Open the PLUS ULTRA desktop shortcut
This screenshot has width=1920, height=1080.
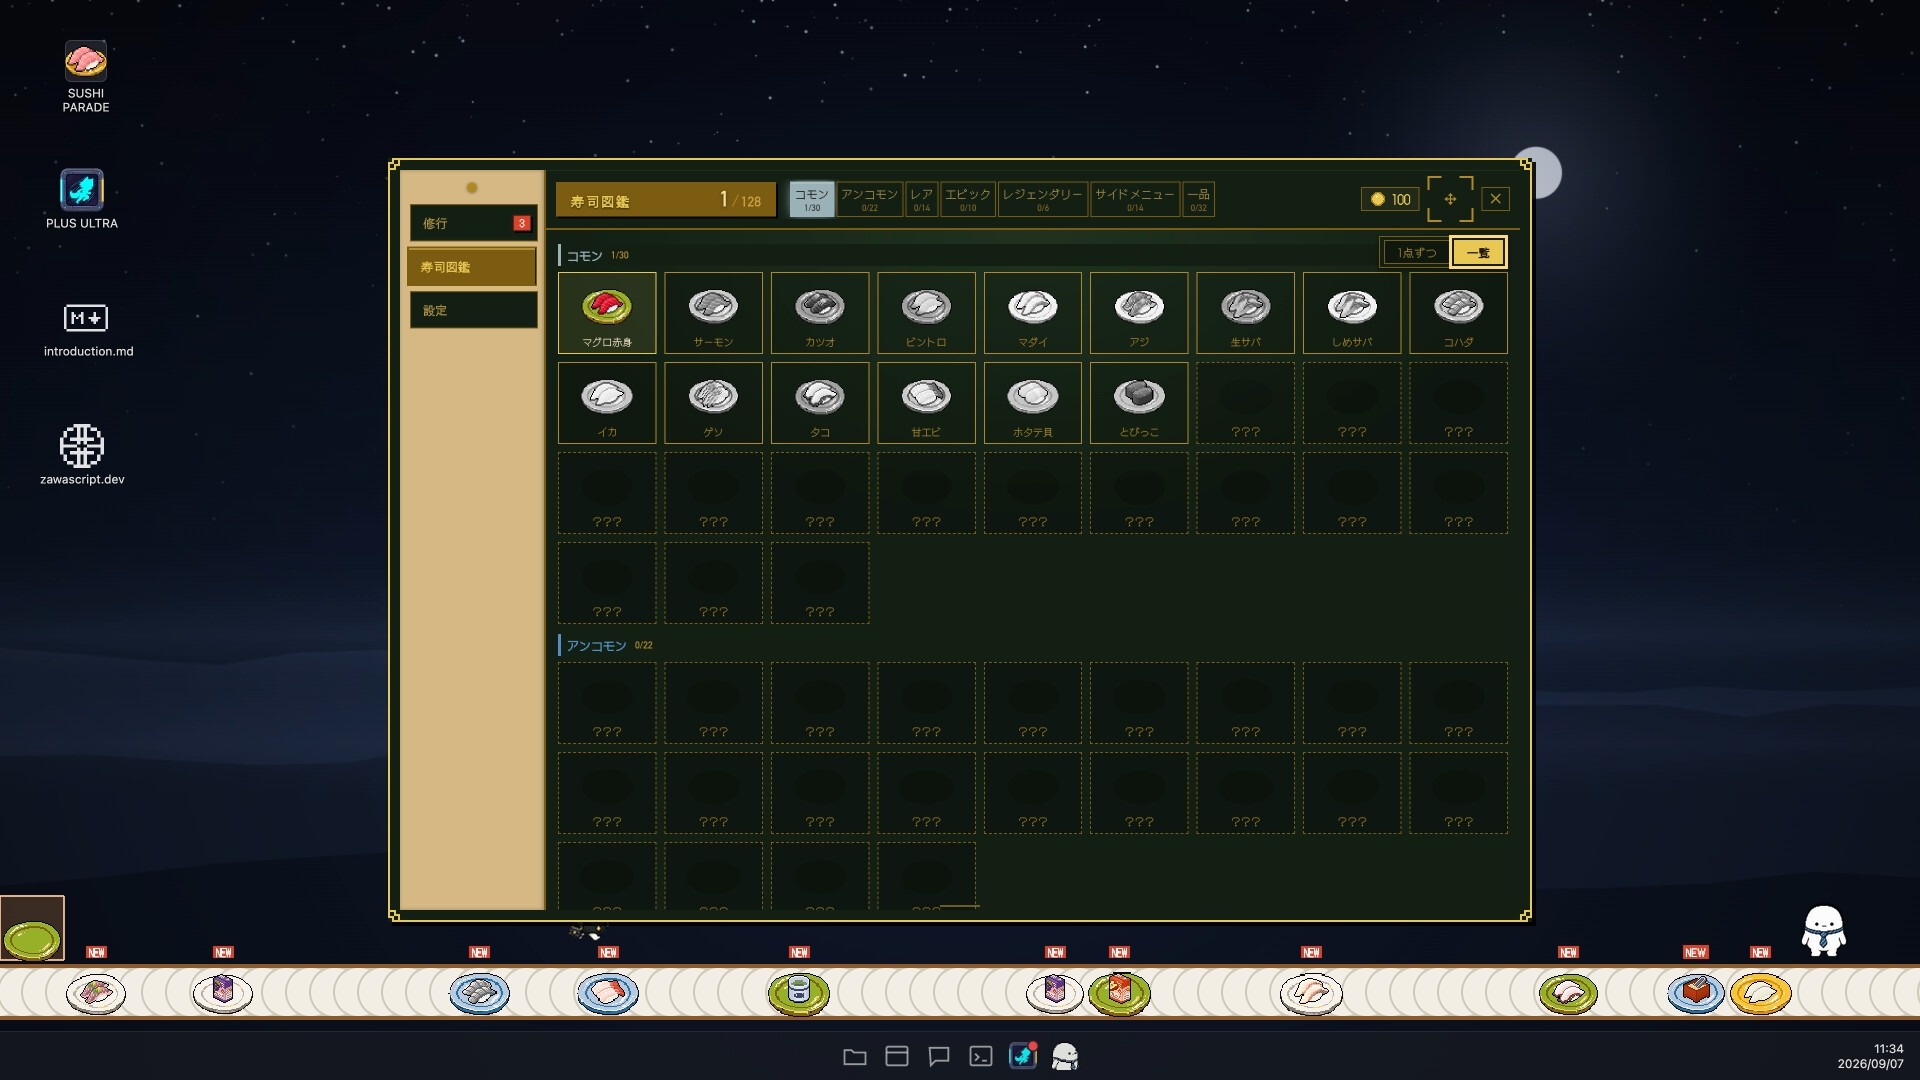tap(82, 199)
